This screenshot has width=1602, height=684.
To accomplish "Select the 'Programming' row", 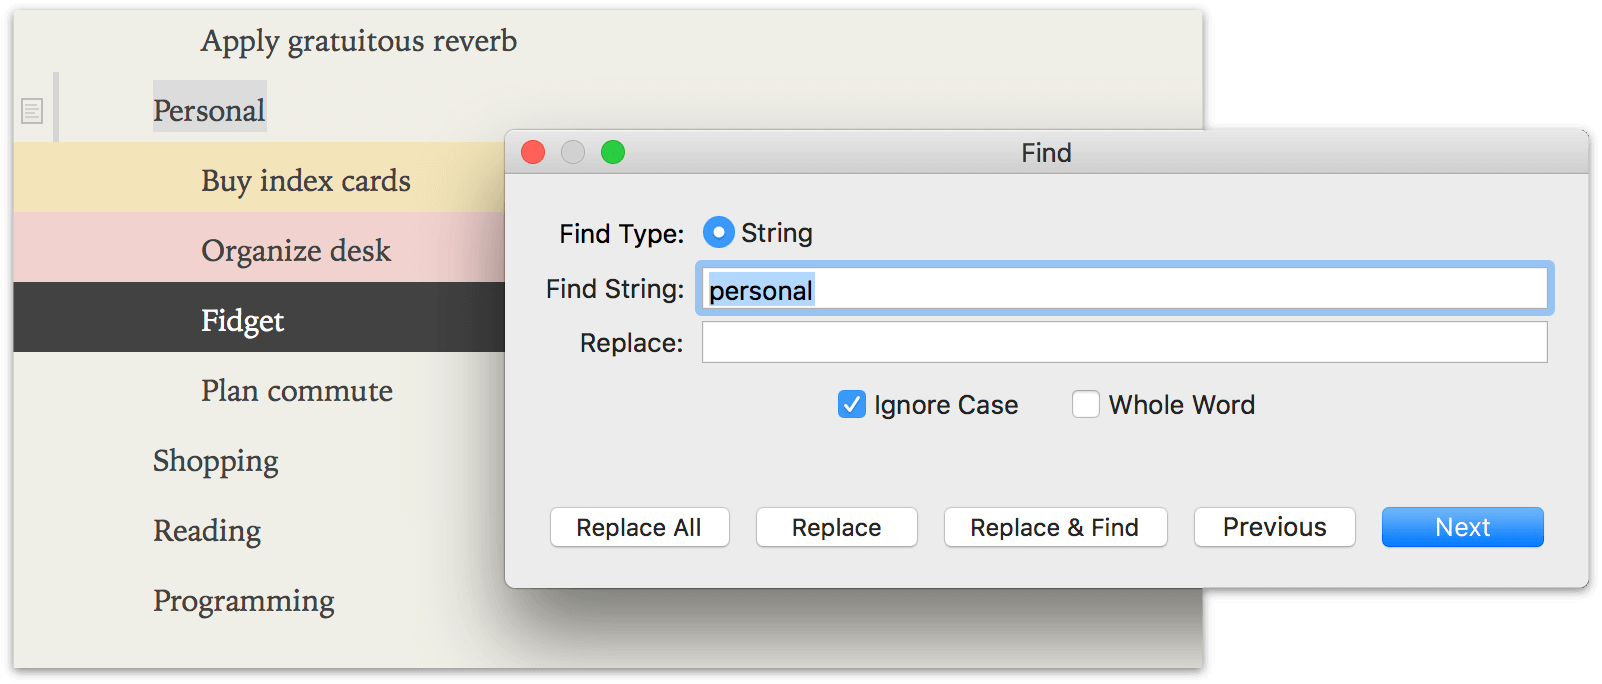I will [244, 601].
